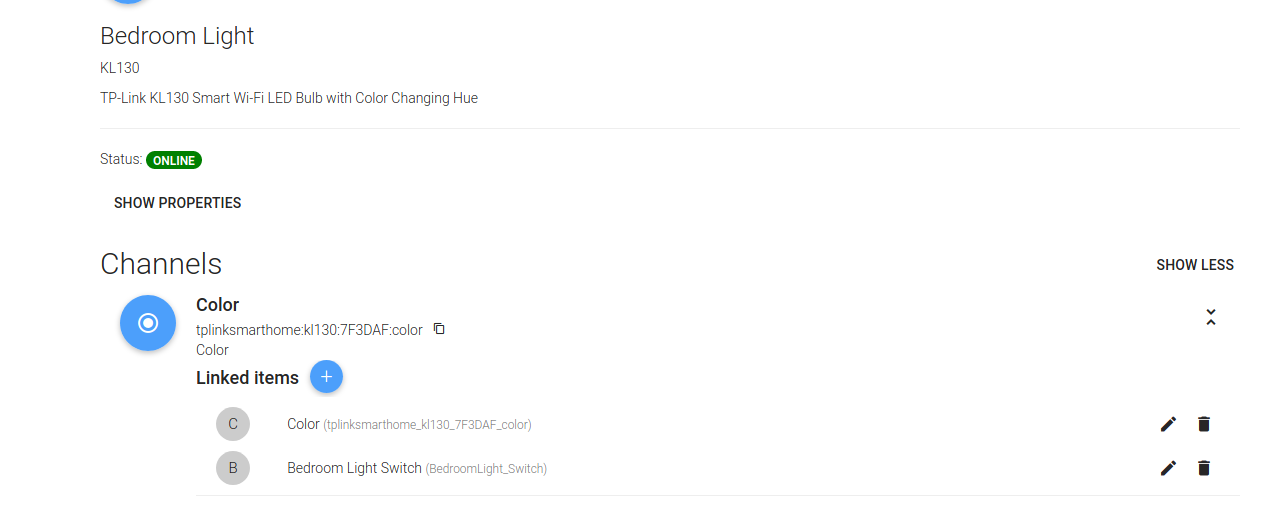The image size is (1288, 505).
Task: Delete the Bedroom Light Switch link
Action: (1204, 468)
